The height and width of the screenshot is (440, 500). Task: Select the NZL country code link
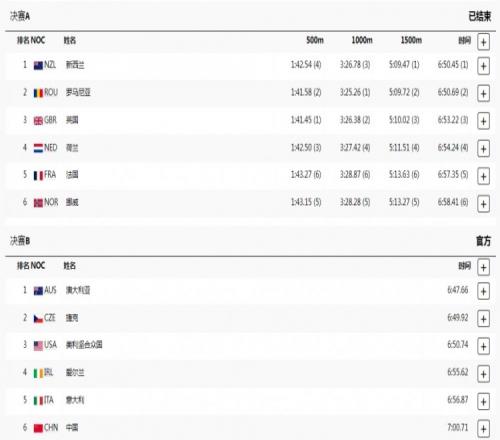(x=50, y=65)
